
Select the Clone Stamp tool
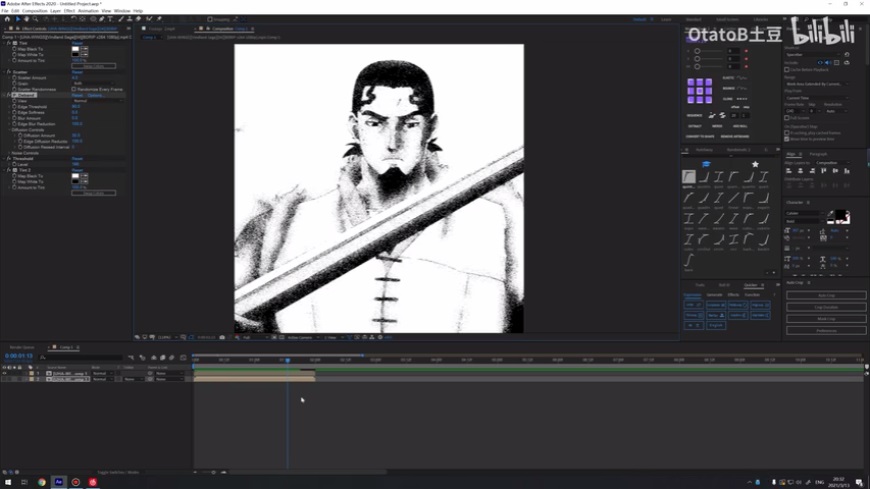[x=129, y=19]
